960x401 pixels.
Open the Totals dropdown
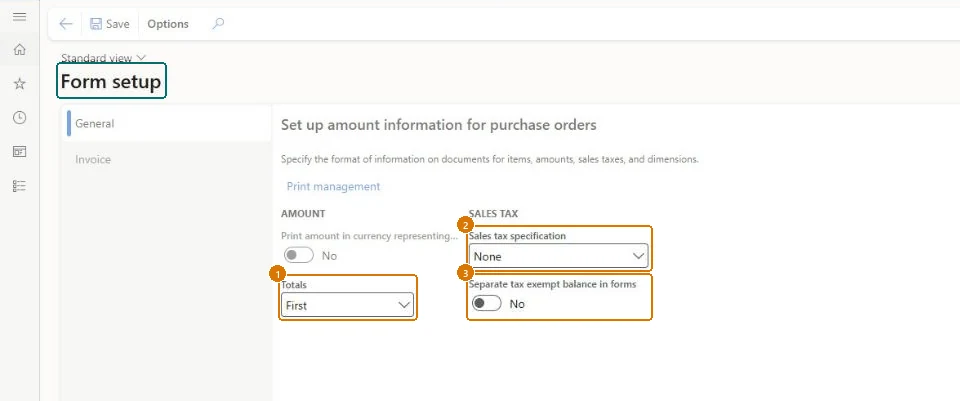pyautogui.click(x=347, y=305)
